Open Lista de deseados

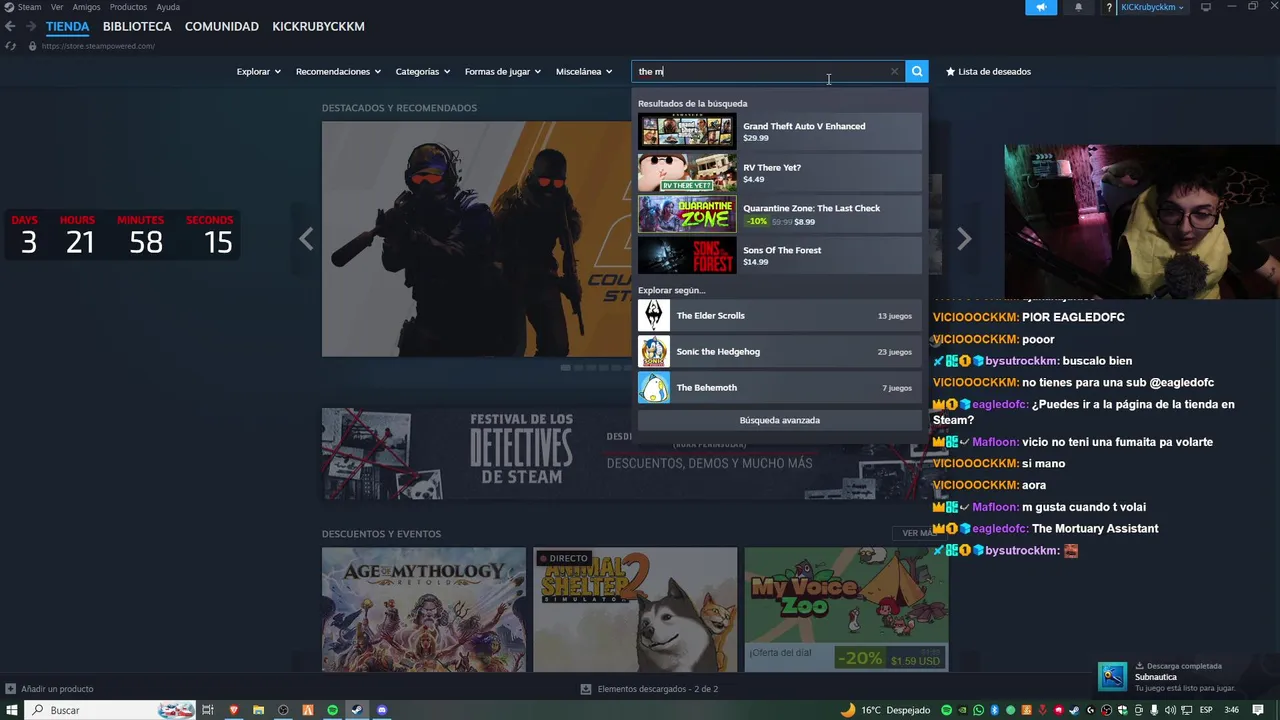pyautogui.click(x=988, y=71)
